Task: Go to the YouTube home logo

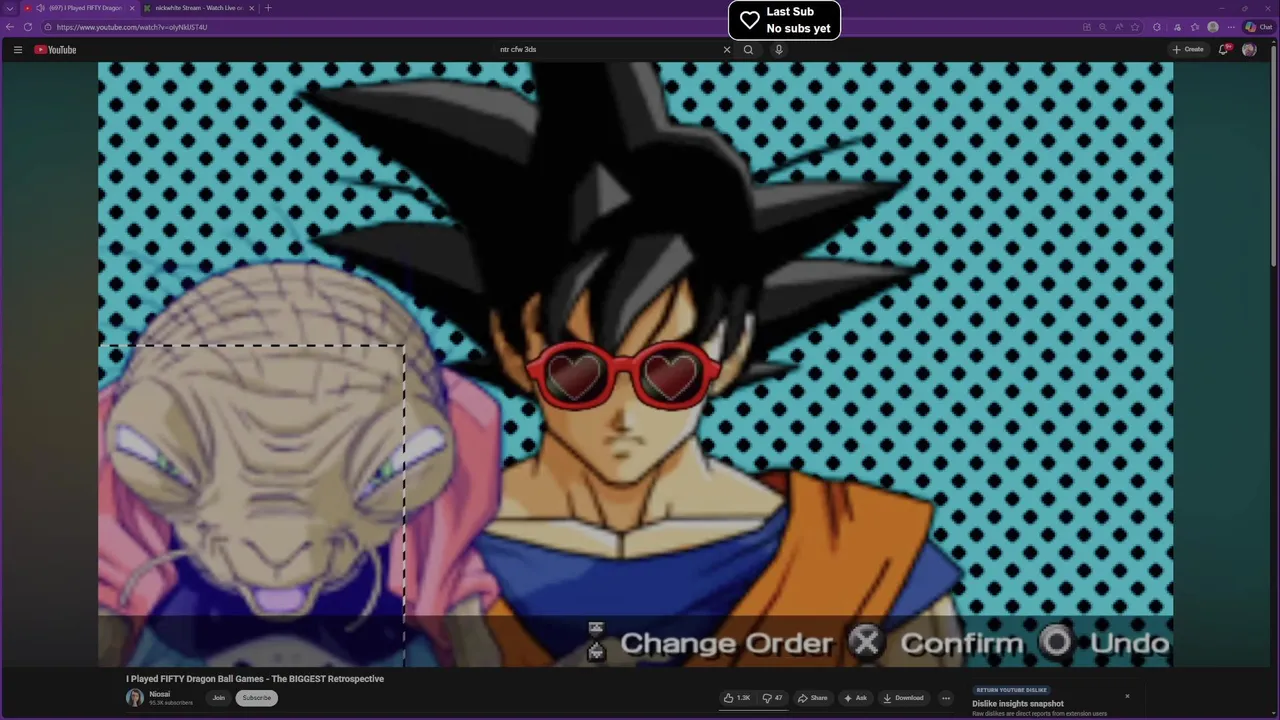Action: tap(55, 49)
